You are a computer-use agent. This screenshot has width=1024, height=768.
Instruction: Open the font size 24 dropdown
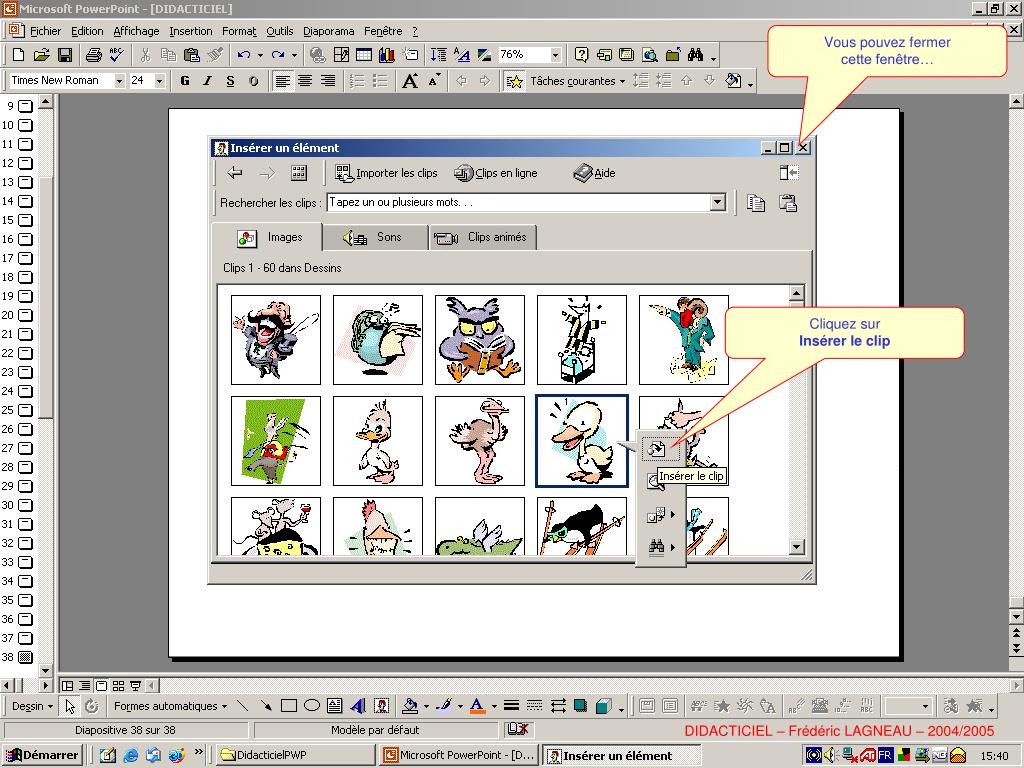pos(159,81)
